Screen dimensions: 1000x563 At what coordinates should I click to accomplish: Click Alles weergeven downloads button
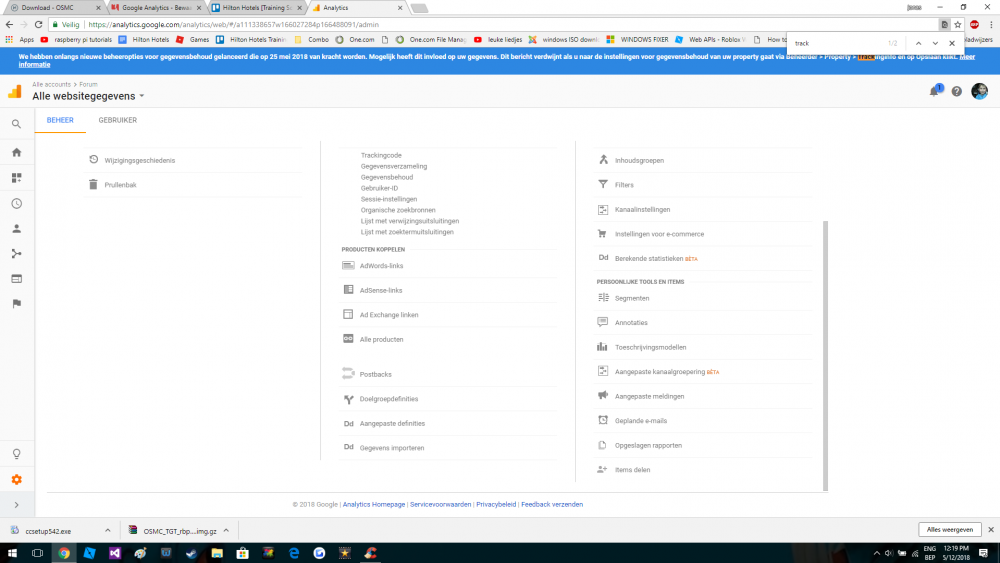pos(950,530)
